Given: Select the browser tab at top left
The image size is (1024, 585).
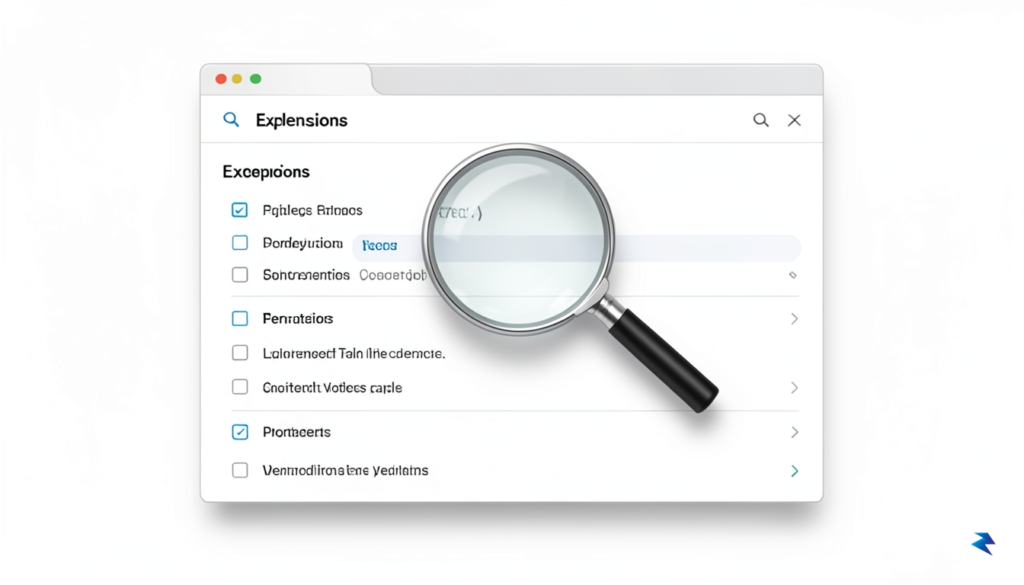Looking at the screenshot, I should (286, 80).
